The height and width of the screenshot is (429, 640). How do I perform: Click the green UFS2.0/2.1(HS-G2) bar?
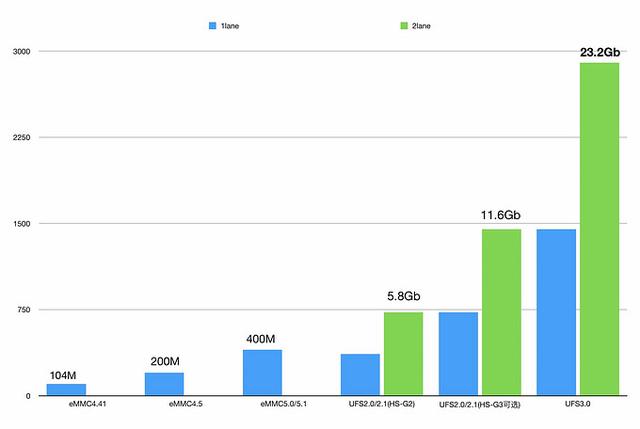click(404, 353)
